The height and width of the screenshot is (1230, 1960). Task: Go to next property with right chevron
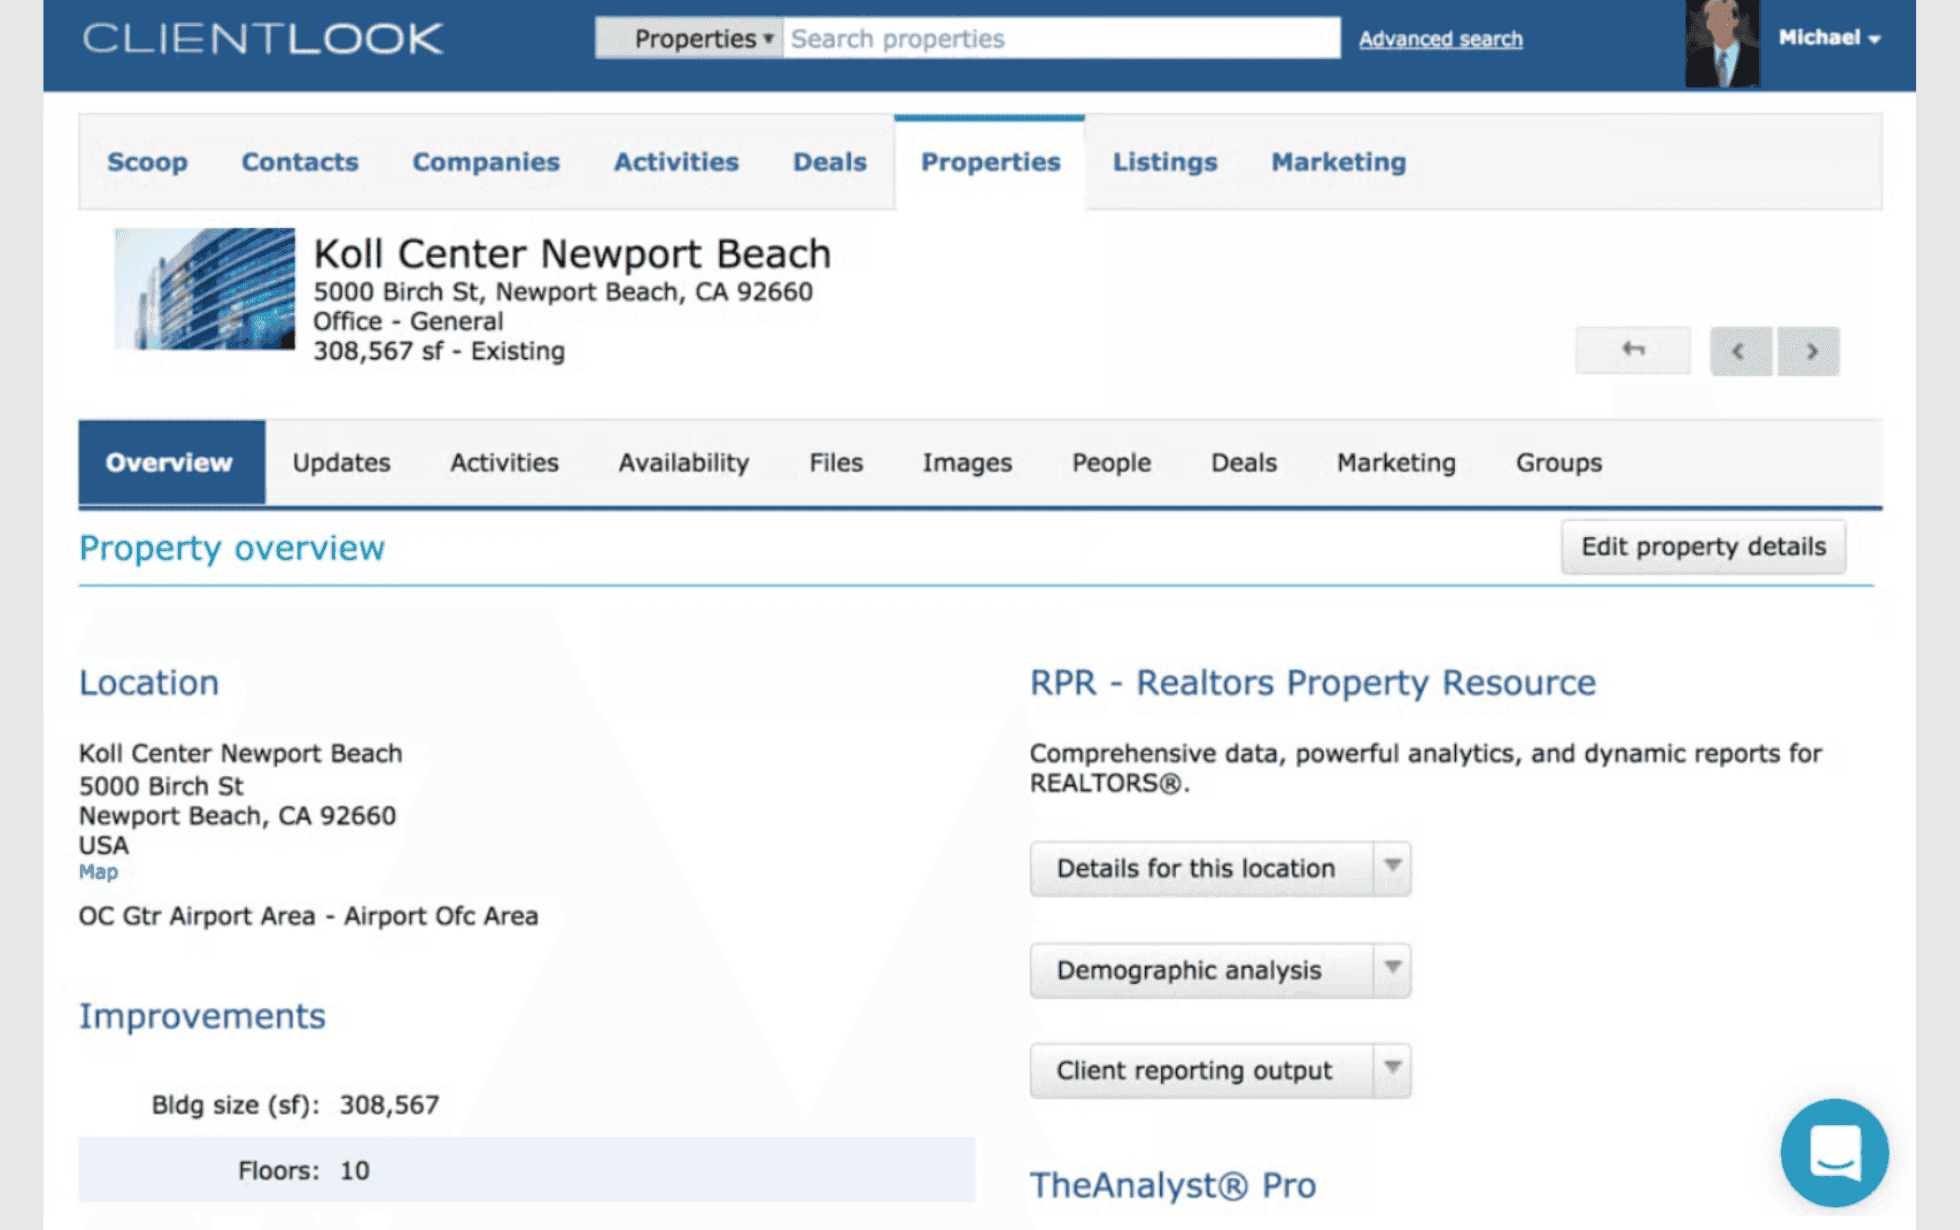click(x=1809, y=351)
